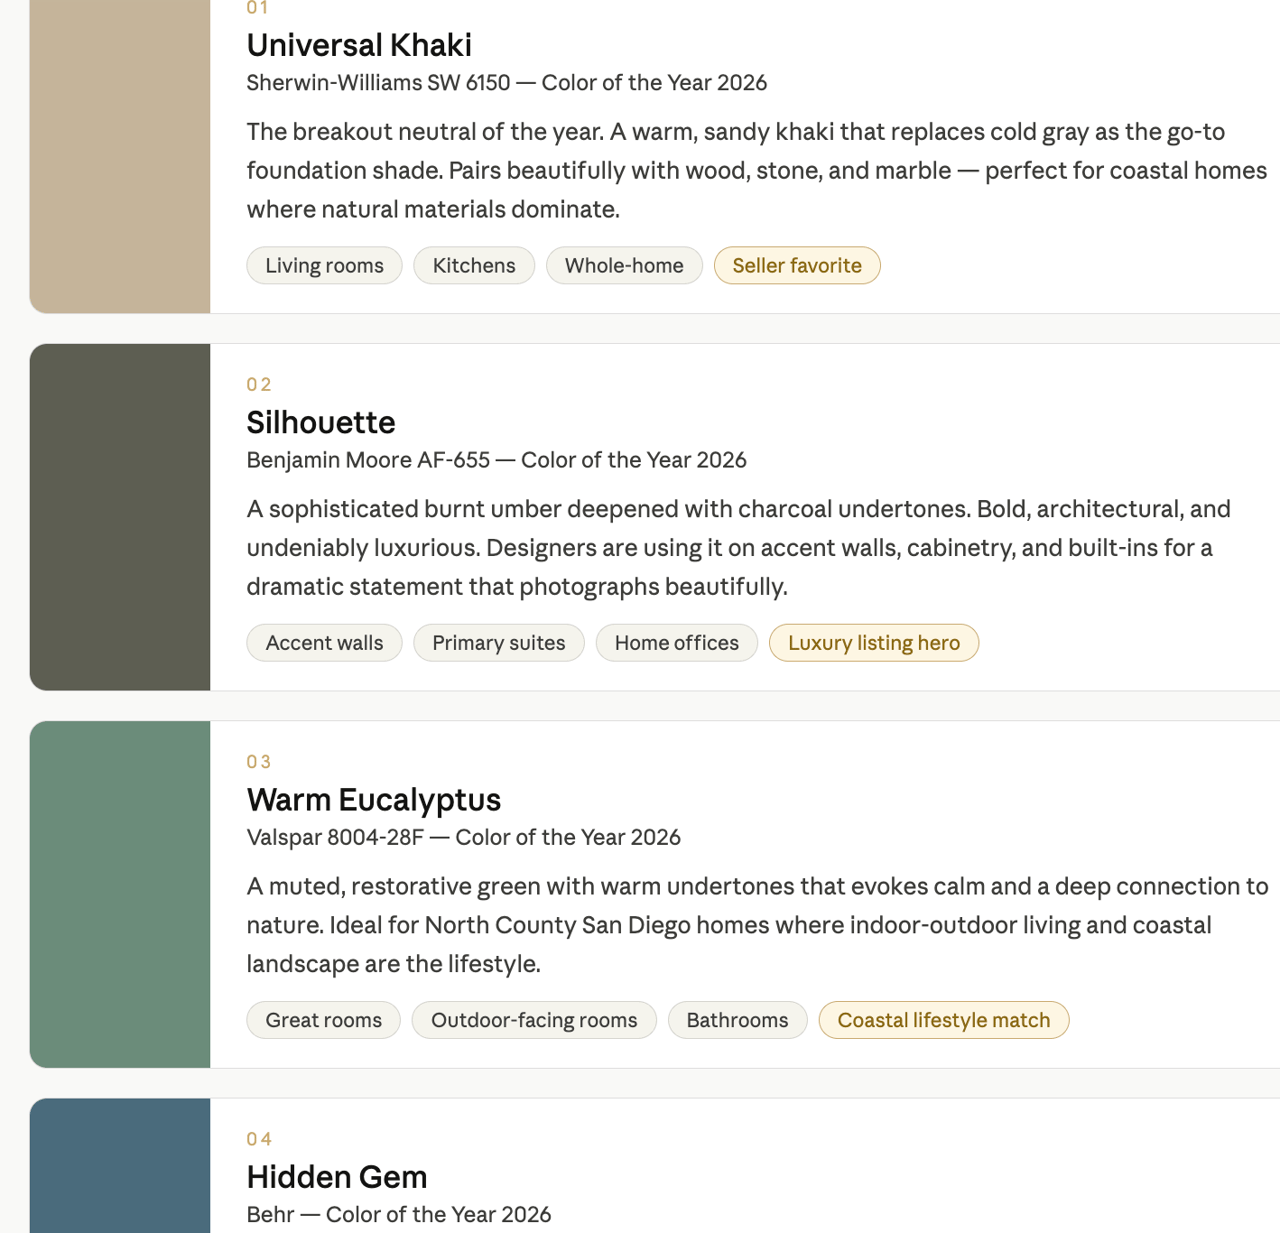Select the Accent walls tag under Silhouette
This screenshot has height=1233, width=1280.
click(x=324, y=642)
